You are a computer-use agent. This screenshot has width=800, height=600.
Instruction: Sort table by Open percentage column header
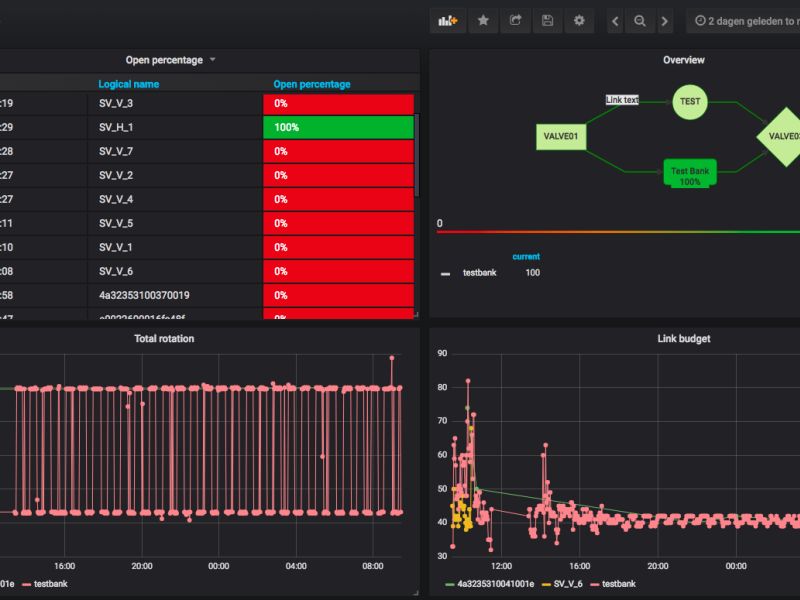pyautogui.click(x=311, y=85)
